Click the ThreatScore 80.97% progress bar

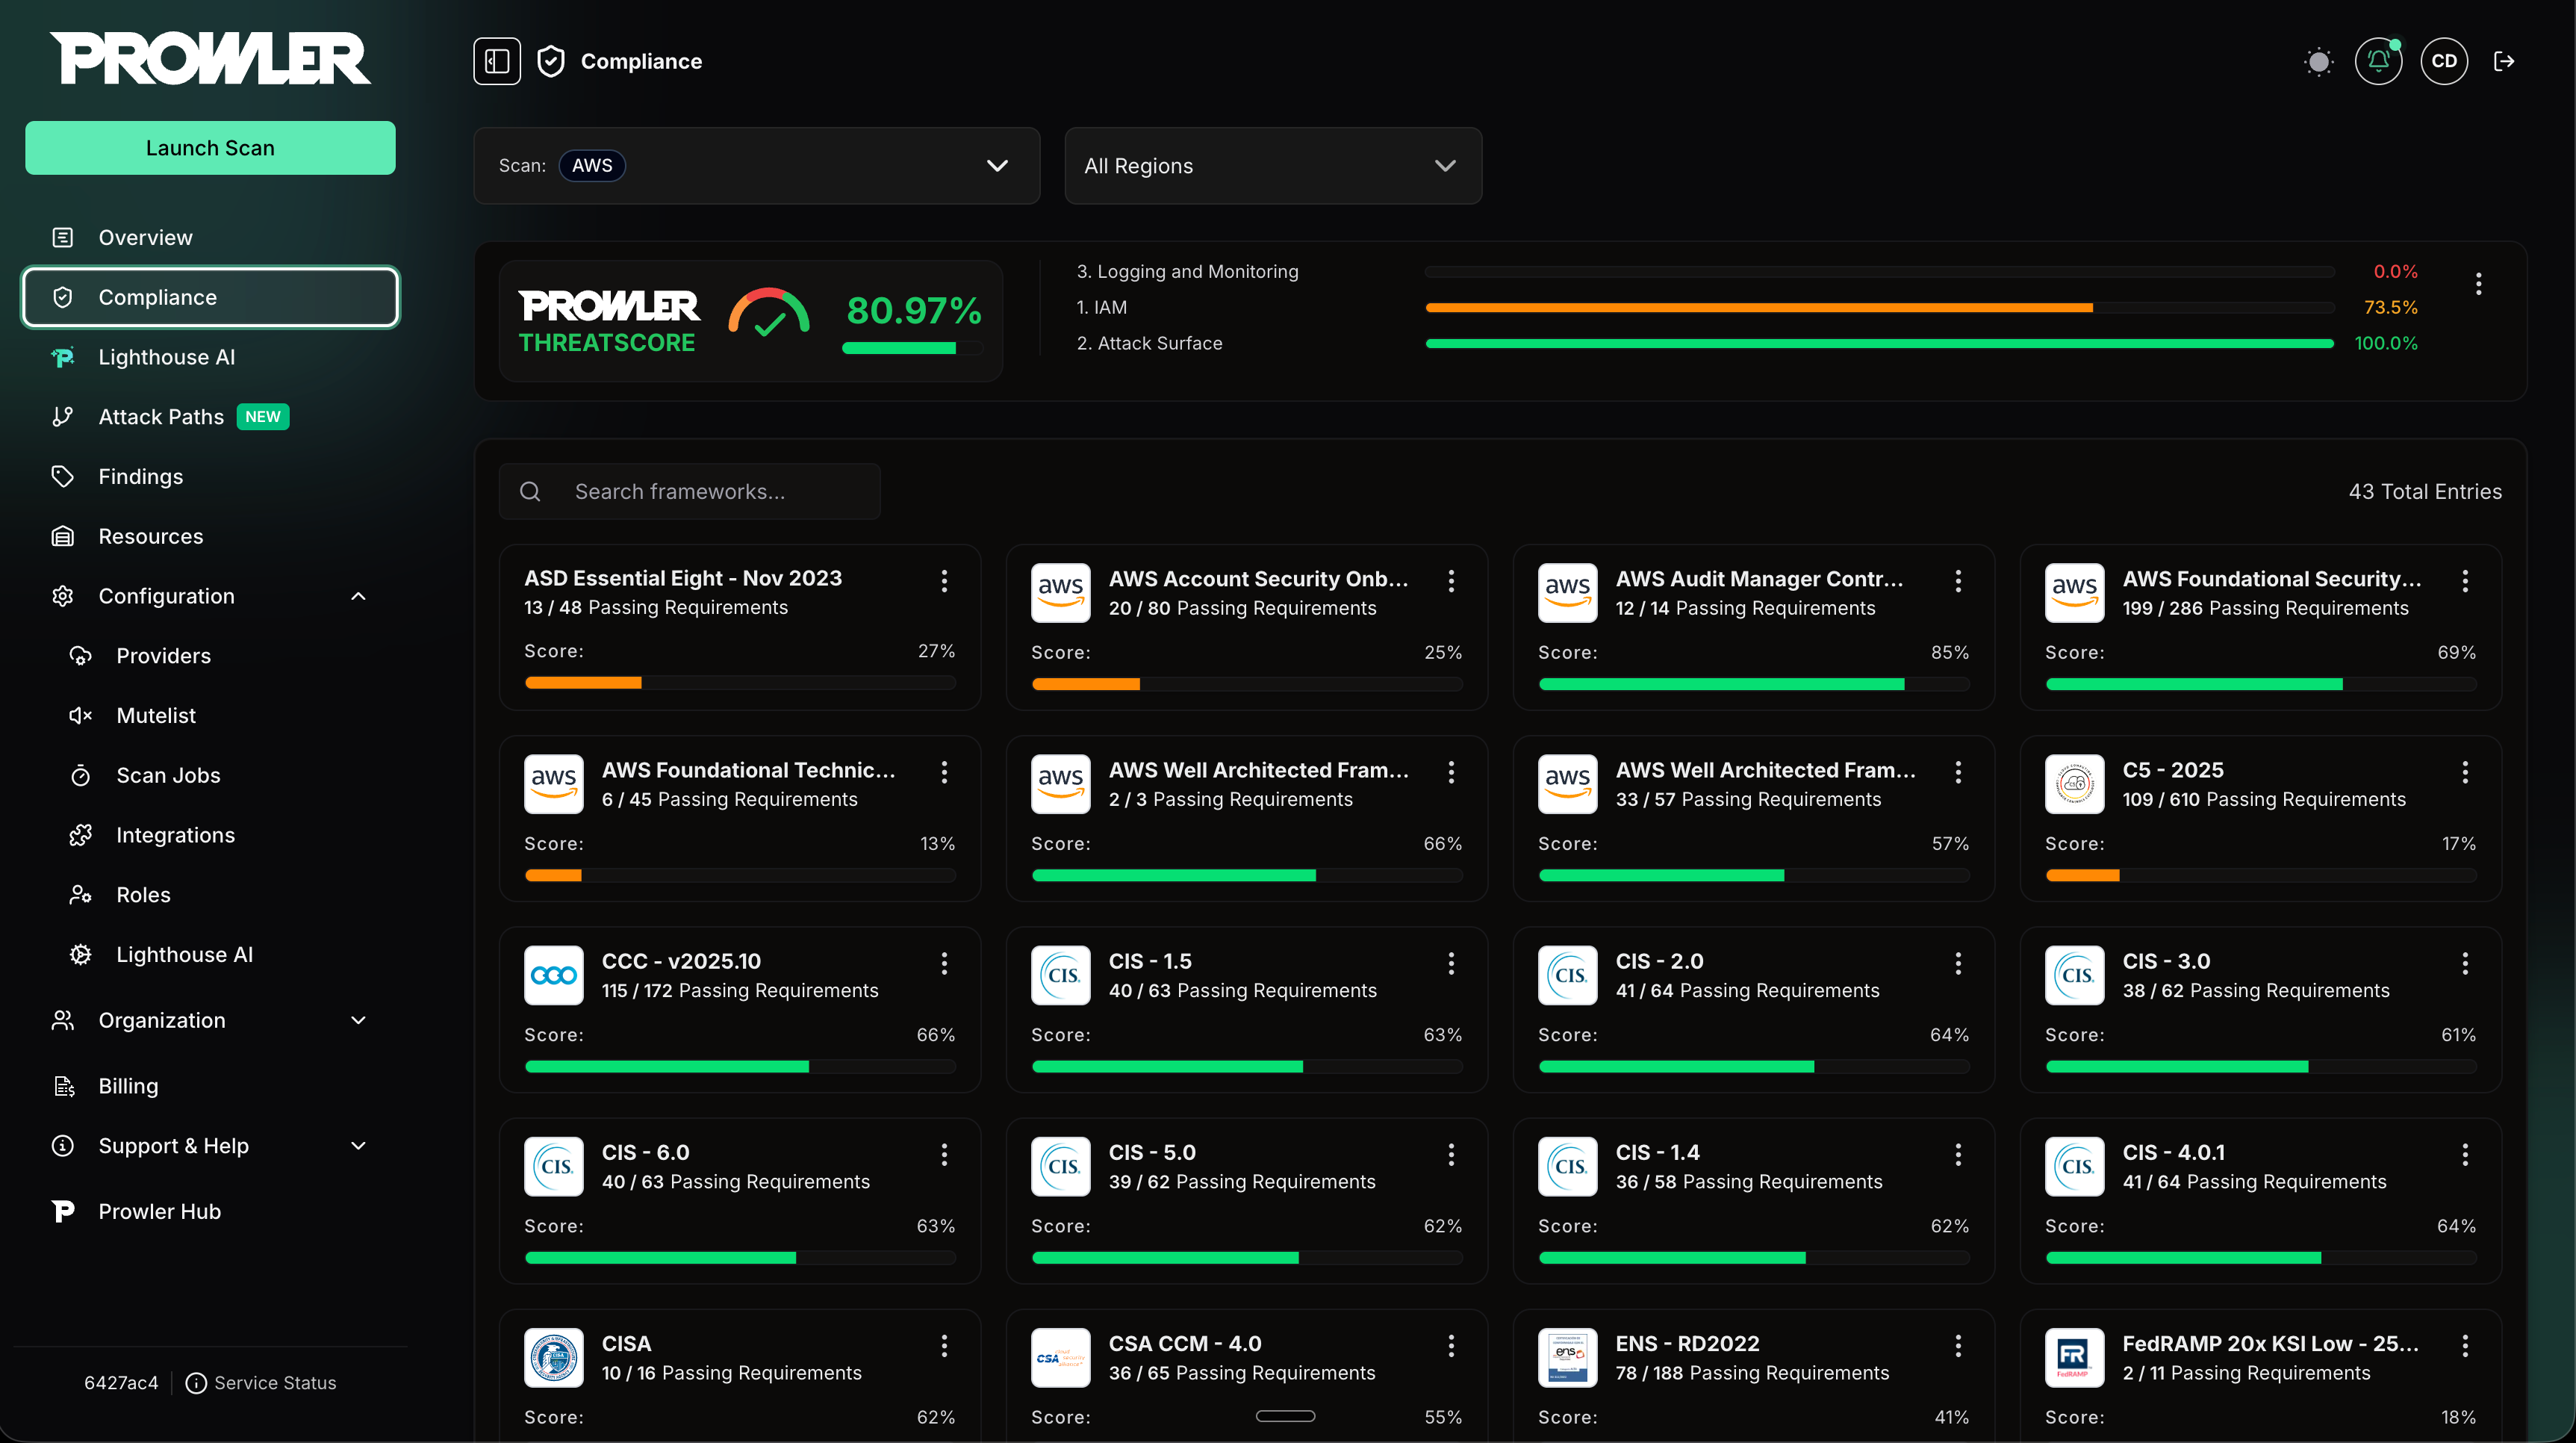(x=912, y=348)
